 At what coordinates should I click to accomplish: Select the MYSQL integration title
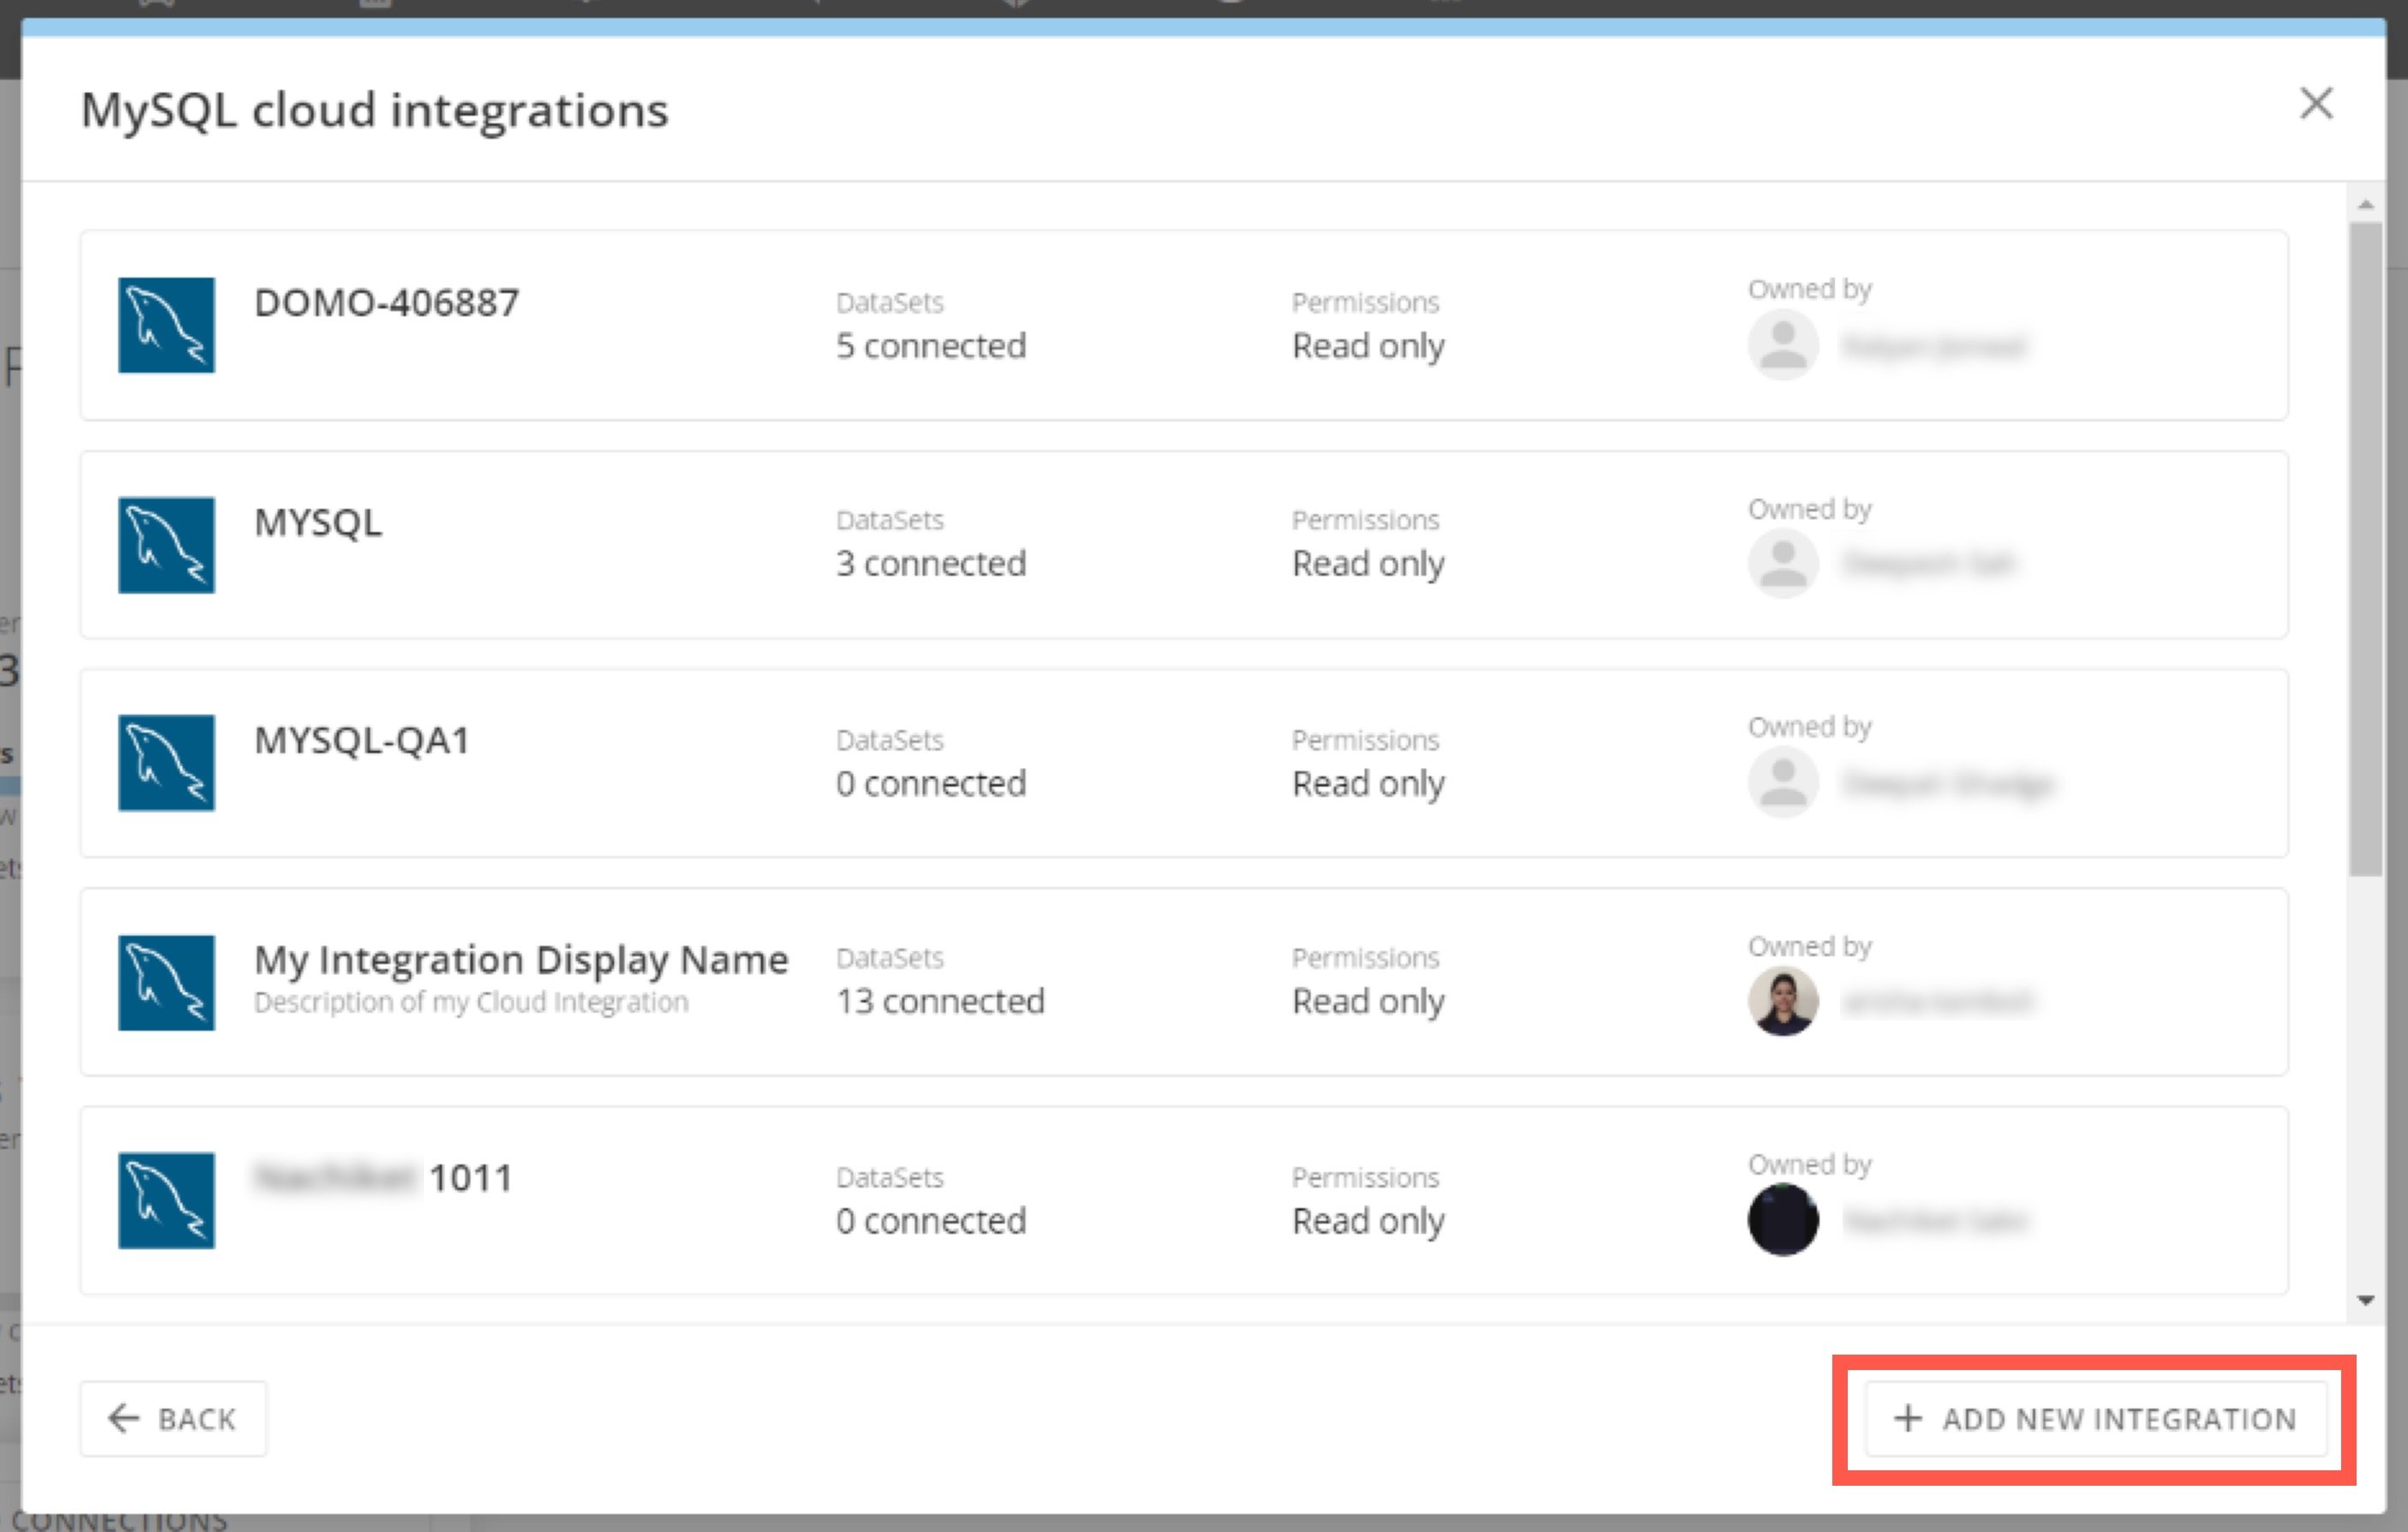point(318,522)
